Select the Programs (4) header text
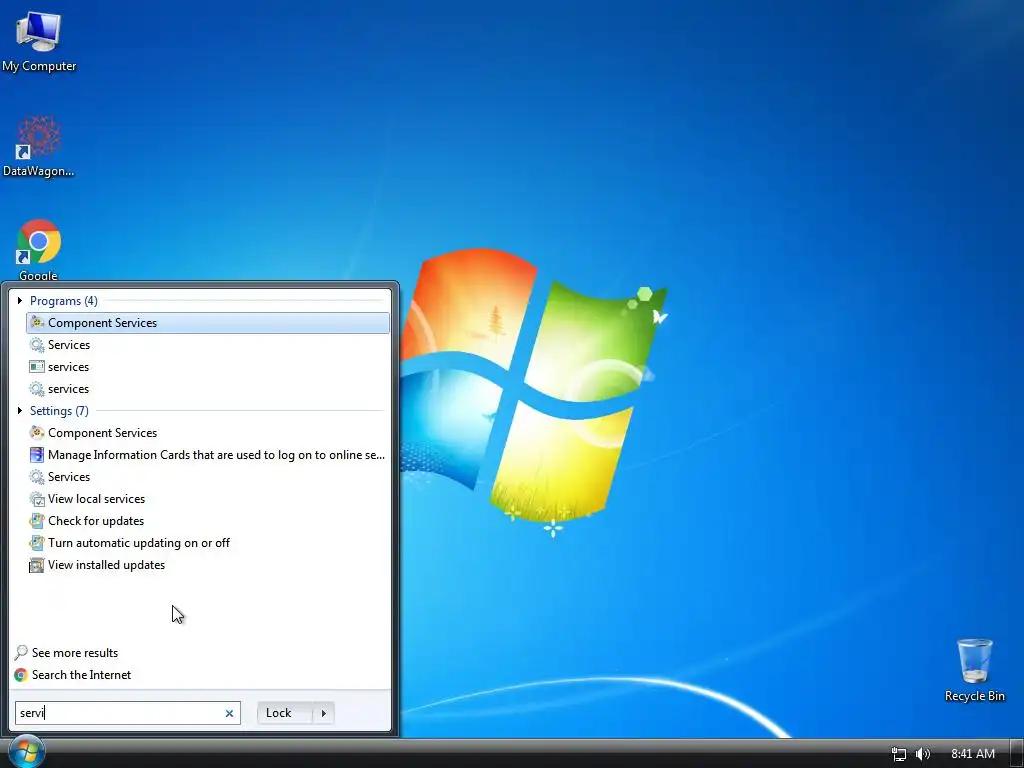This screenshot has width=1024, height=768. (x=63, y=300)
